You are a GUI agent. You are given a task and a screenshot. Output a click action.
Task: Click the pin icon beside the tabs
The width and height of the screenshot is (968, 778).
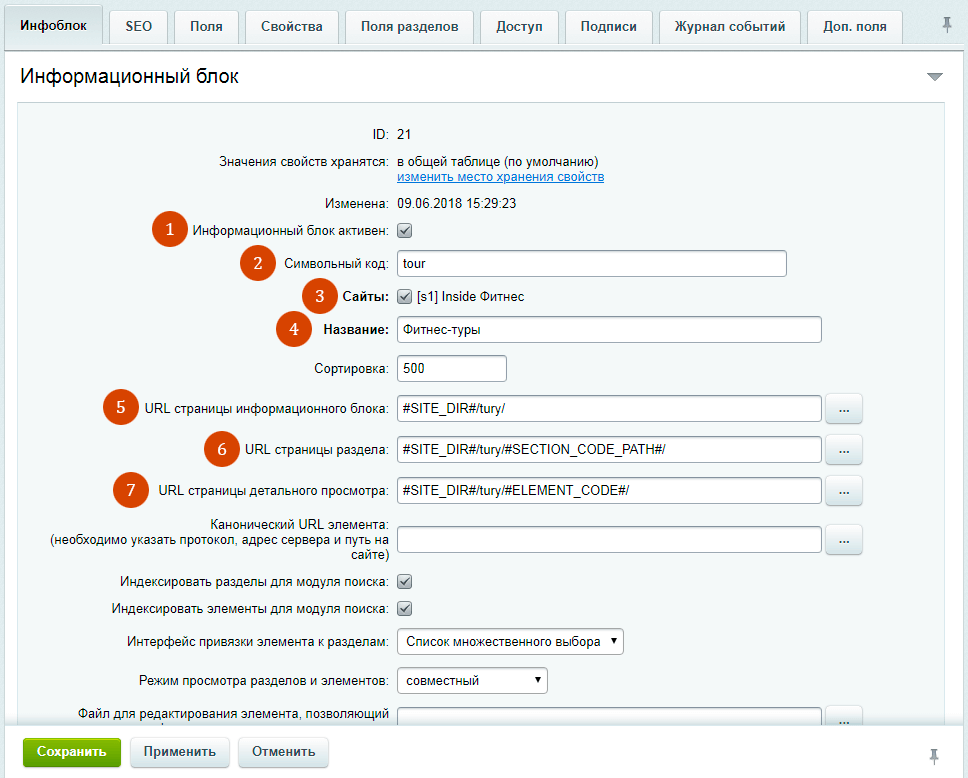[947, 26]
